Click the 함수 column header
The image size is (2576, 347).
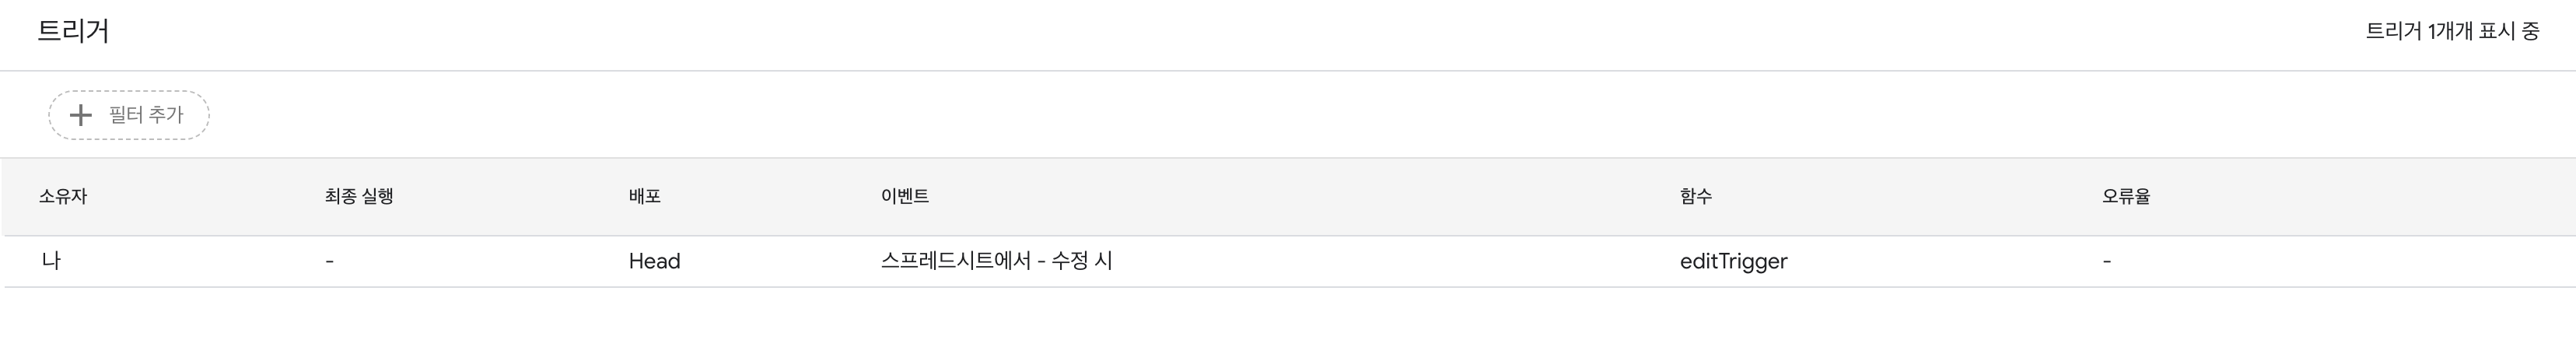(x=1695, y=196)
